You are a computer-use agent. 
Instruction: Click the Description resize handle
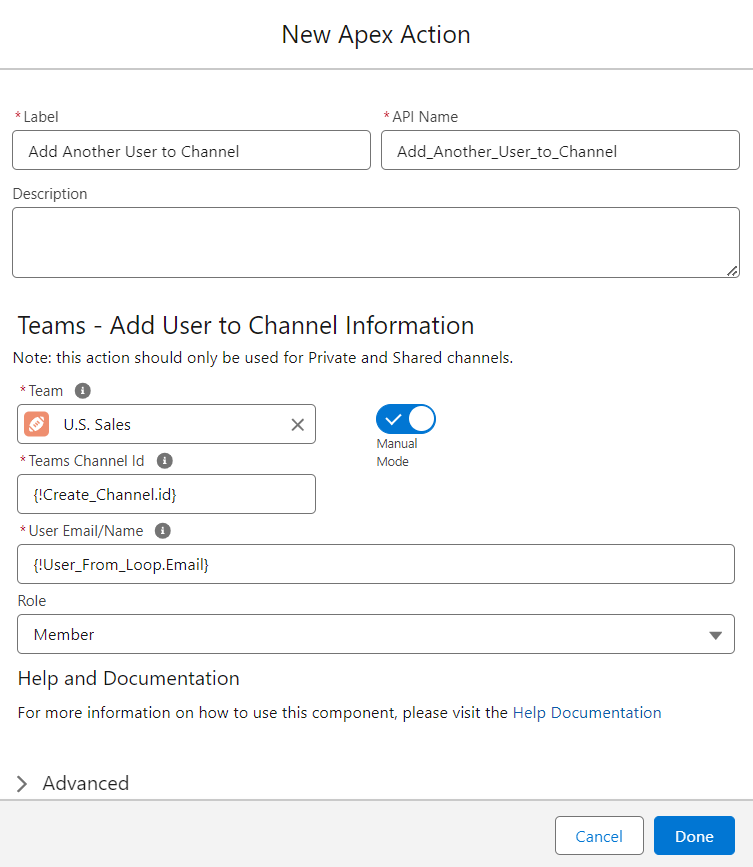point(732,270)
